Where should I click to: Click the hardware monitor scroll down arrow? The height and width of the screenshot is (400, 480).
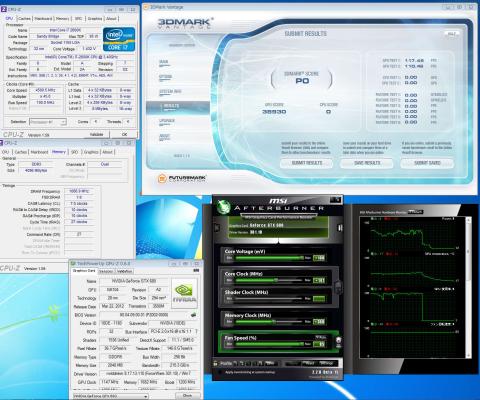[468, 355]
